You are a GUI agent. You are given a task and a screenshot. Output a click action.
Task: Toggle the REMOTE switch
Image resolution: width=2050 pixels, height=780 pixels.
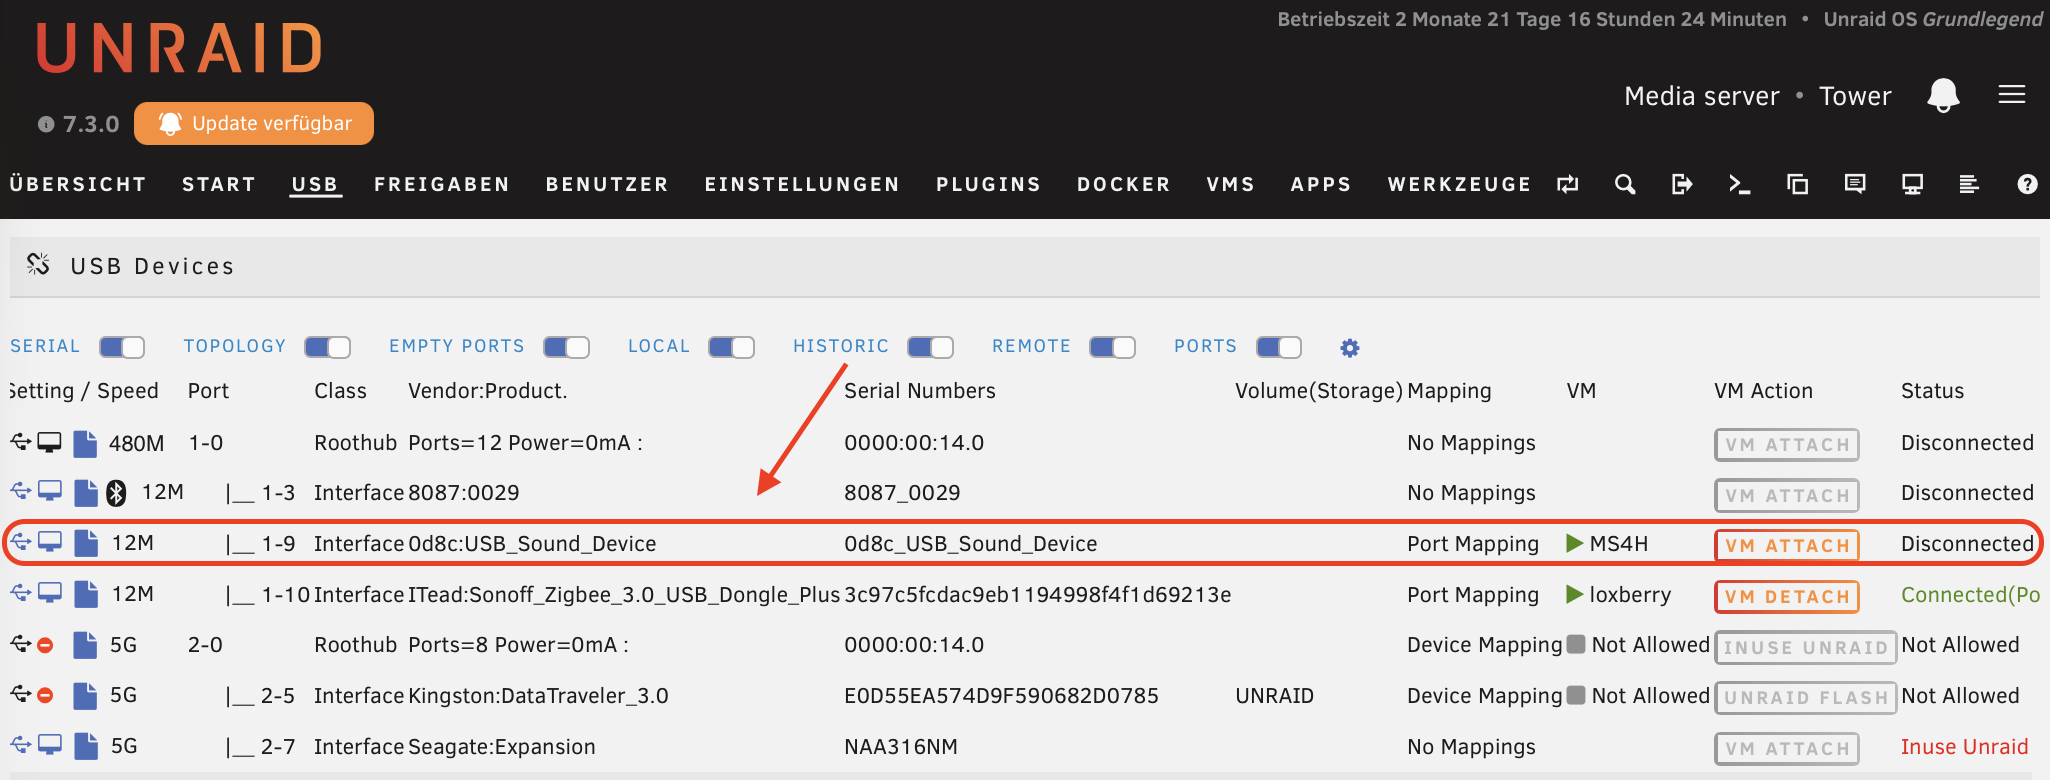point(1112,347)
